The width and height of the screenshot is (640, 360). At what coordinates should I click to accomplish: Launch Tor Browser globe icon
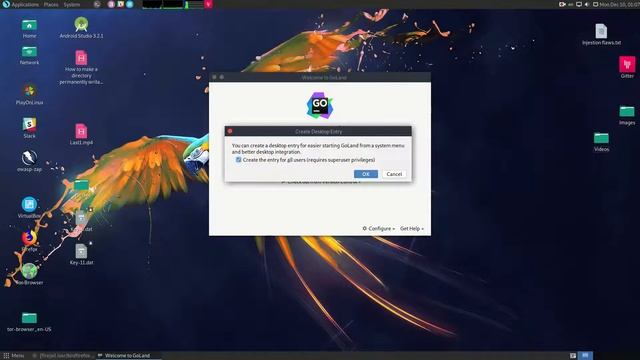(29, 271)
